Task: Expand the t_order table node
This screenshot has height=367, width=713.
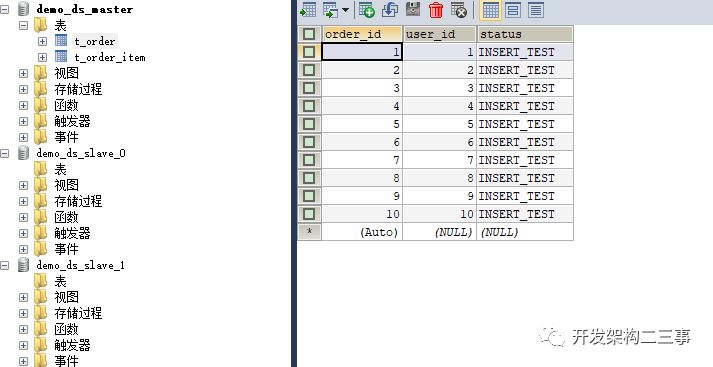Action: point(42,41)
